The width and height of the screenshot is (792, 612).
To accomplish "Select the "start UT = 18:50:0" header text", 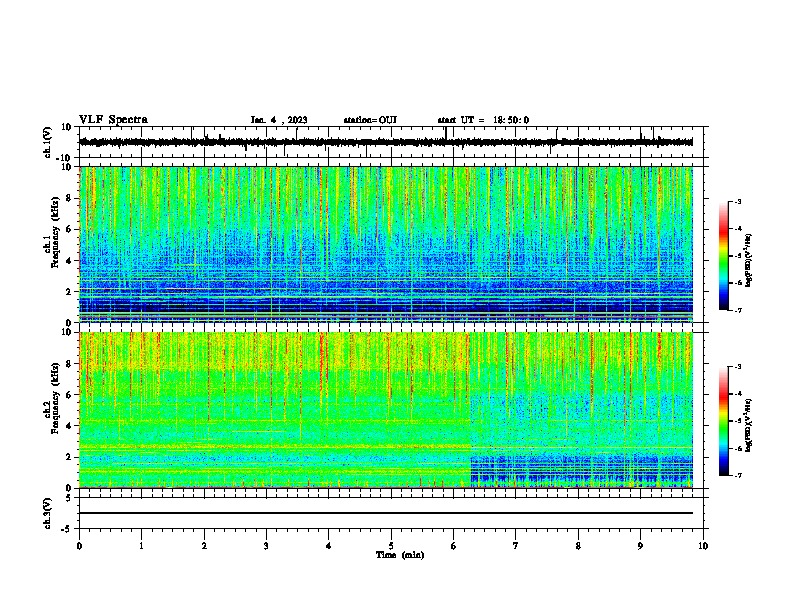I will 483,120.
